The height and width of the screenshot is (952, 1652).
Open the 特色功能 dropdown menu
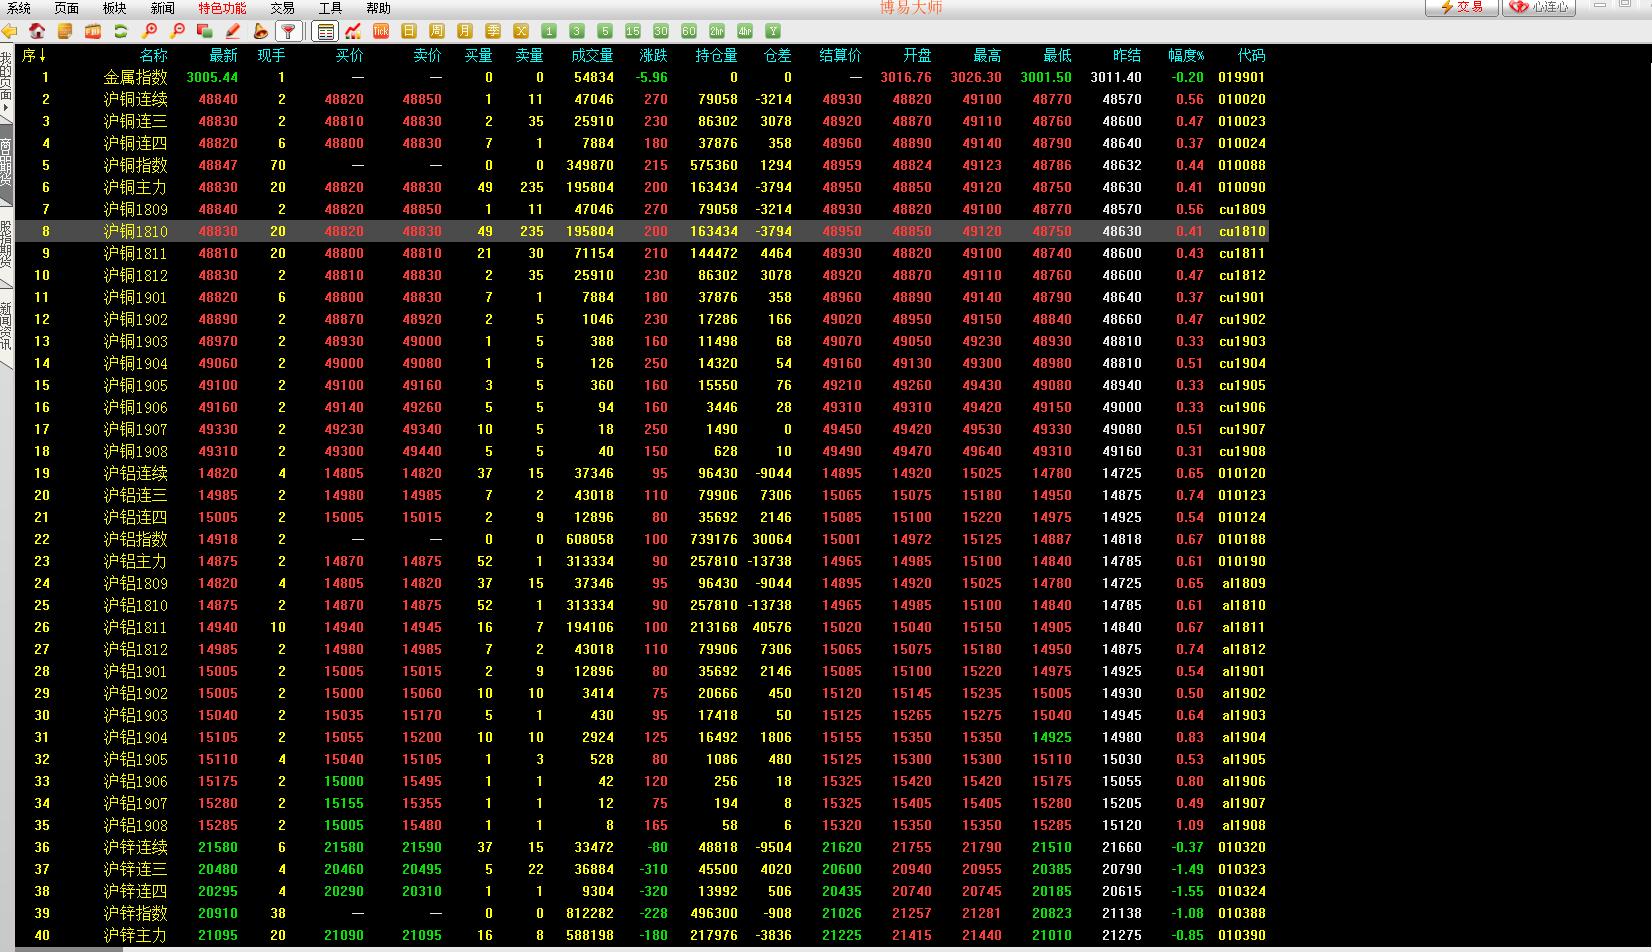click(221, 8)
